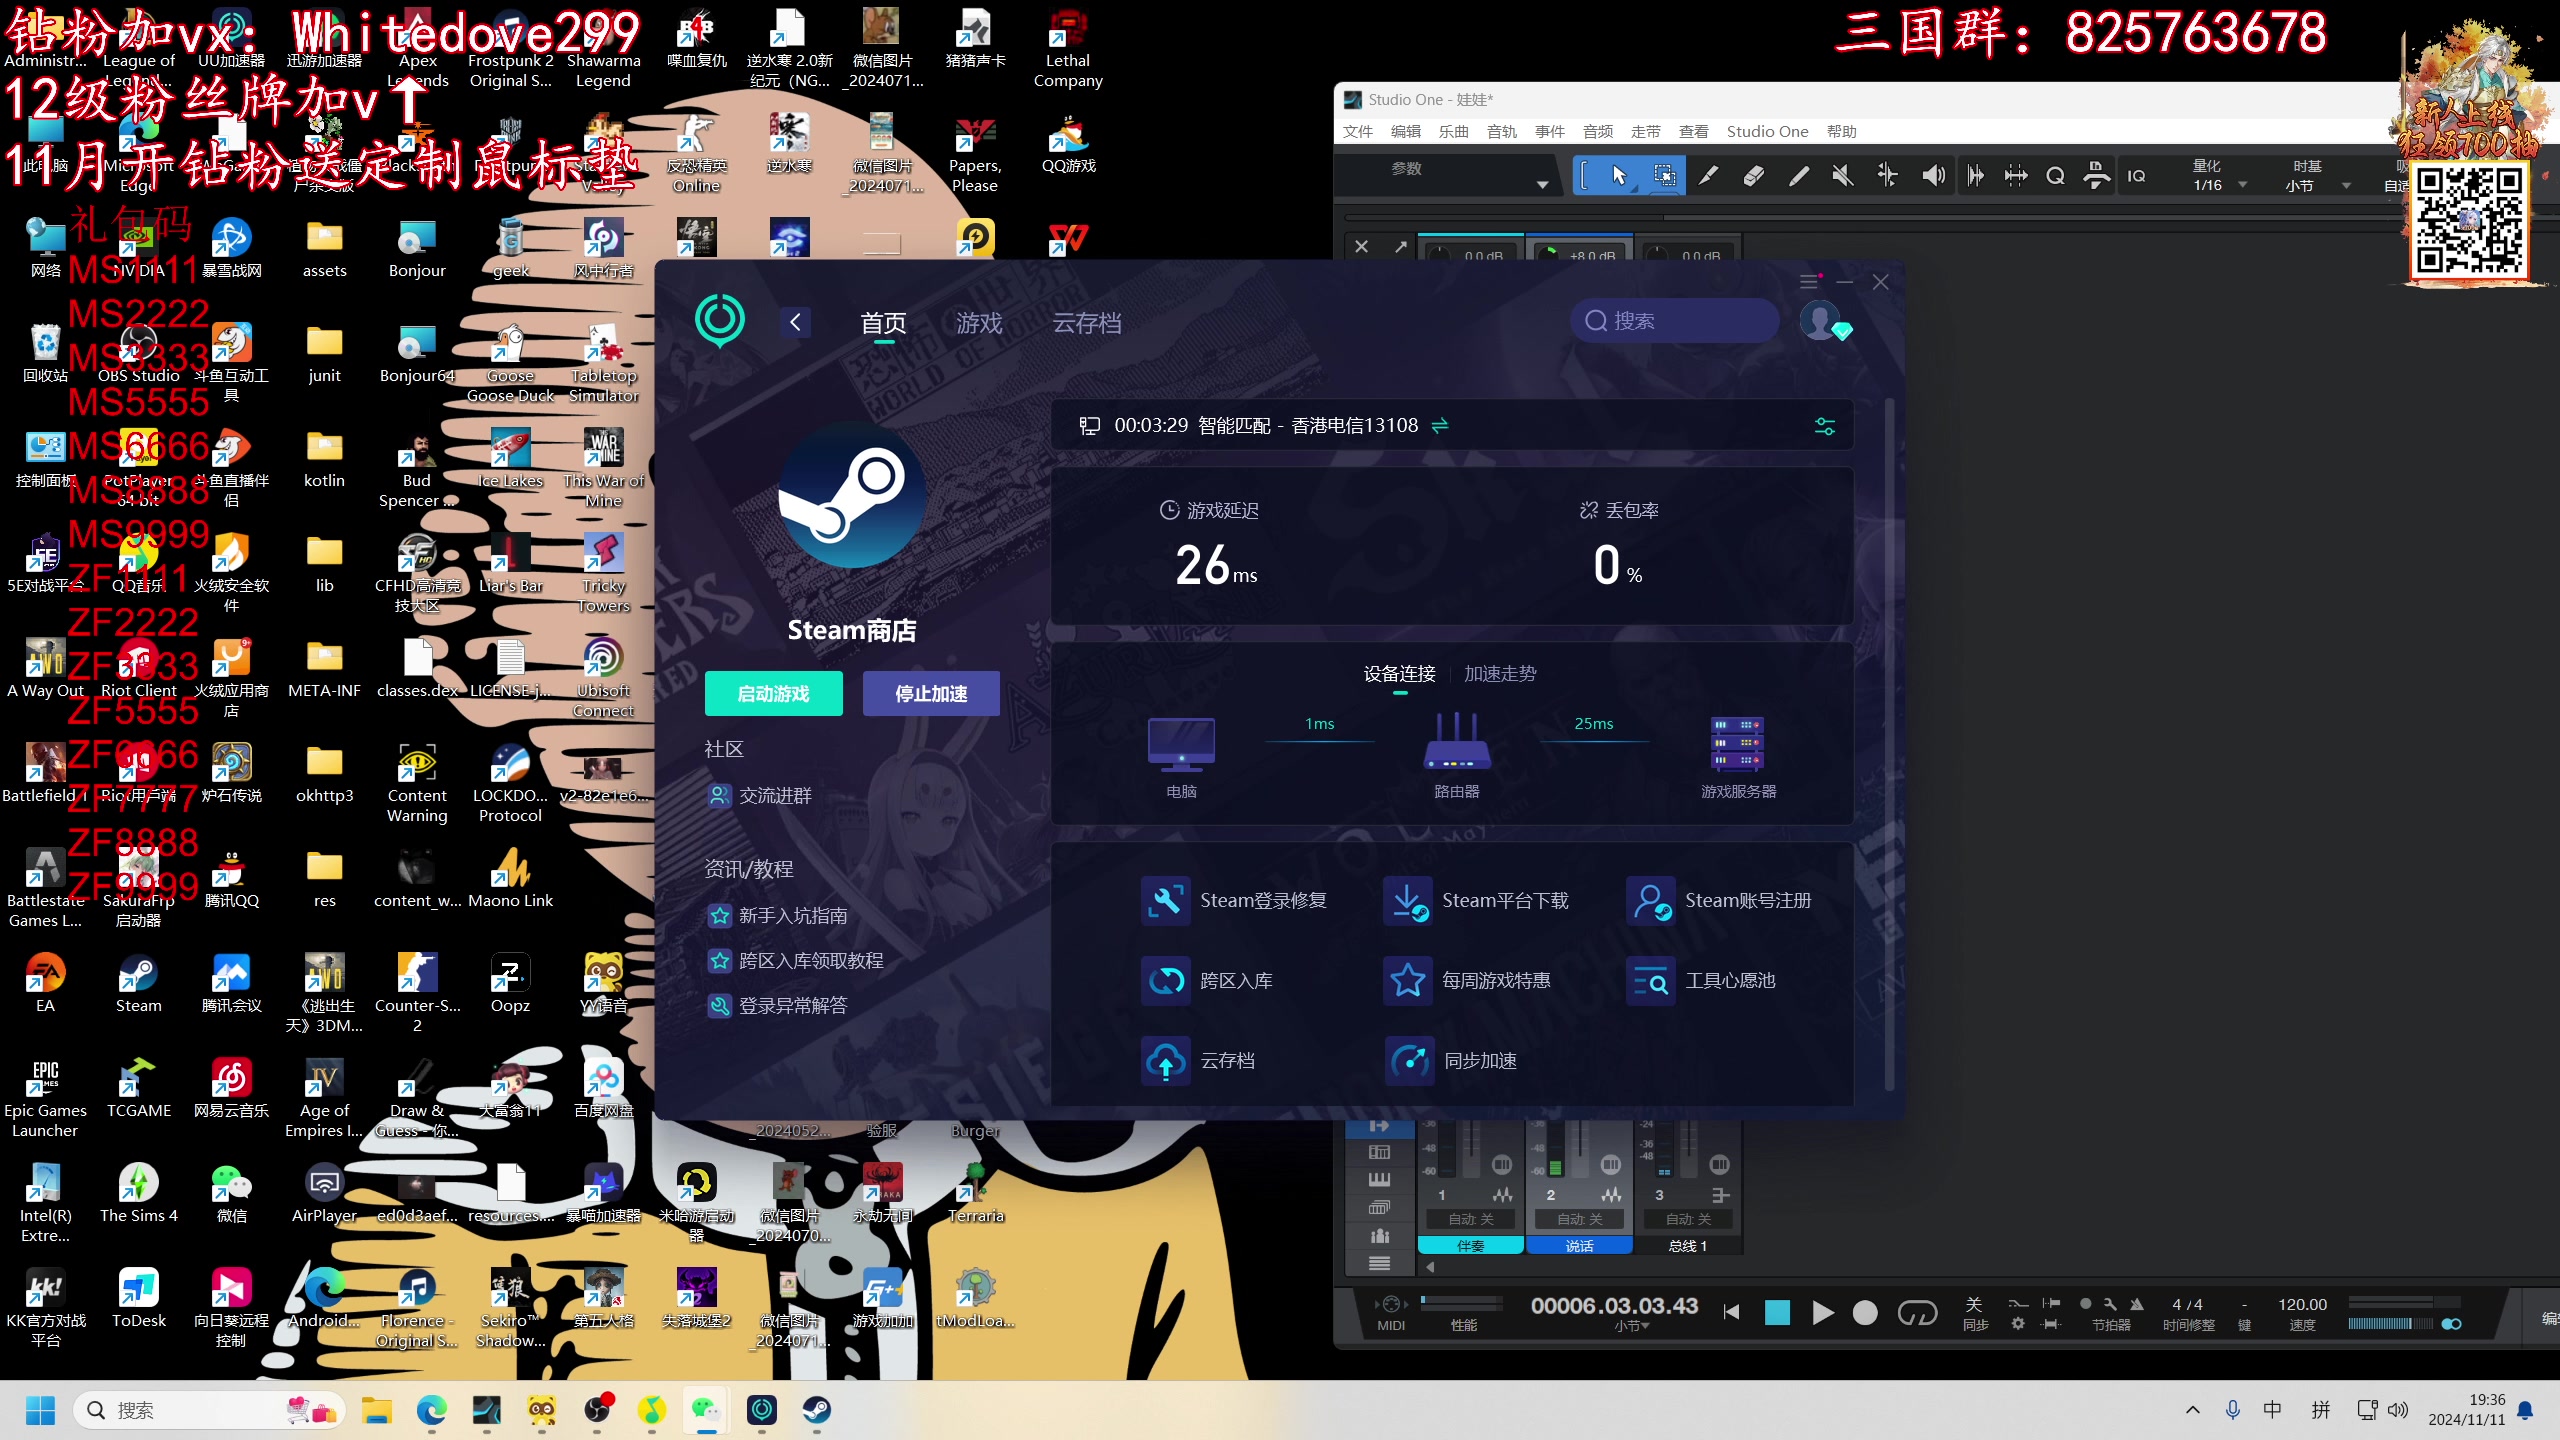Return to start in Studio One transport

coord(1731,1313)
